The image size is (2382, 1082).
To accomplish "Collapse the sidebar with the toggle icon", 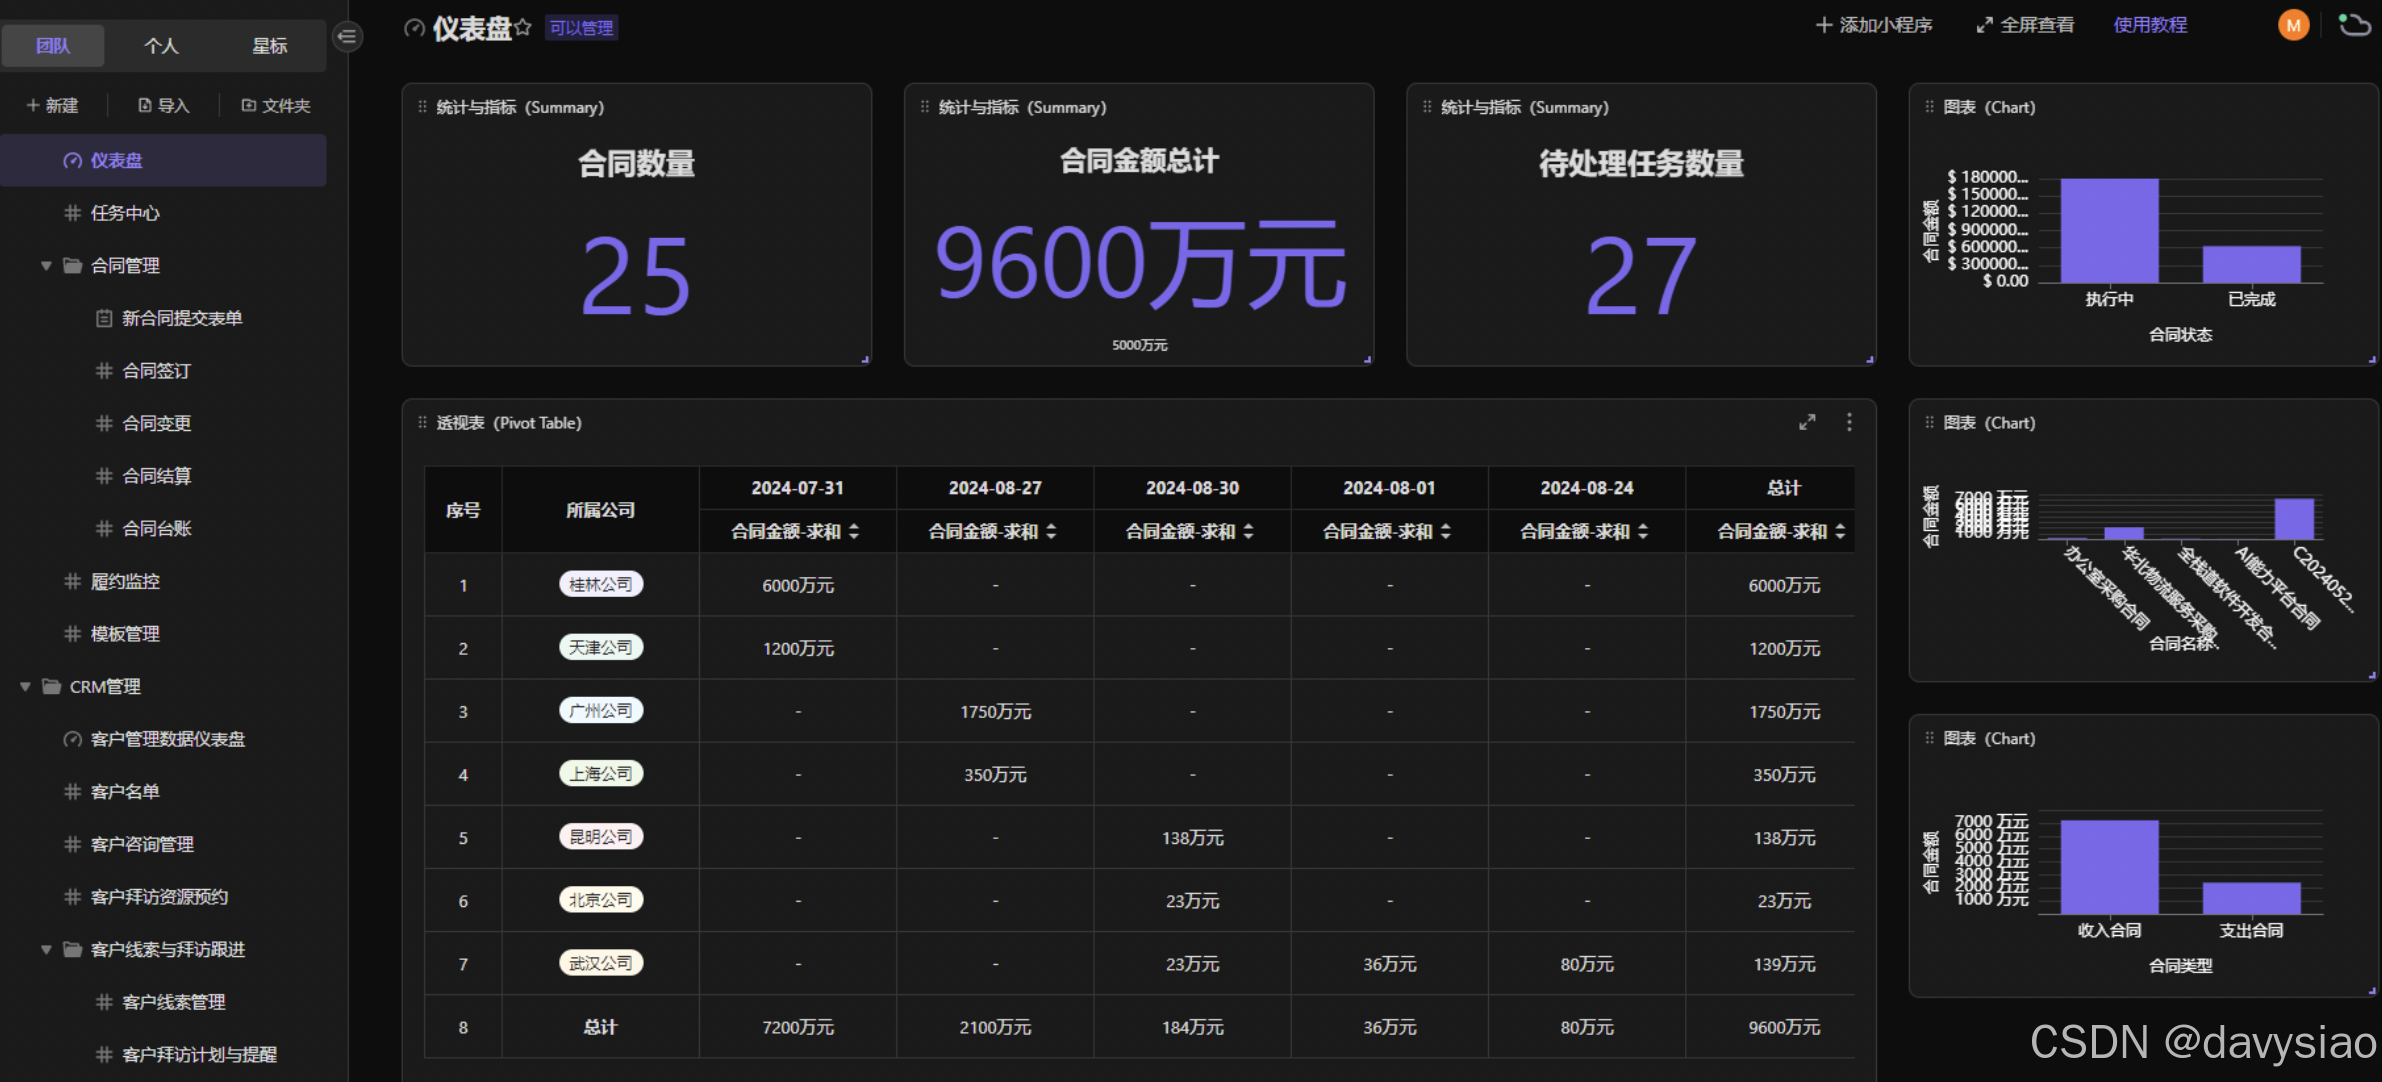I will pos(347,37).
